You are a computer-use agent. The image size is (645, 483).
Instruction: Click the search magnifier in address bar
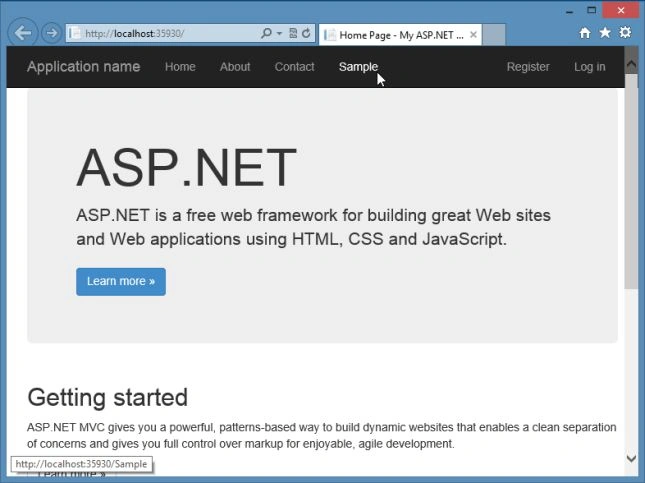click(x=266, y=33)
